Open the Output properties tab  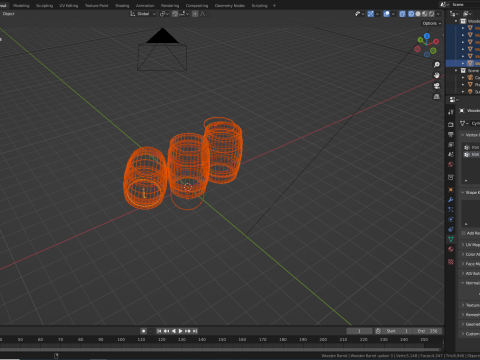coord(451,134)
